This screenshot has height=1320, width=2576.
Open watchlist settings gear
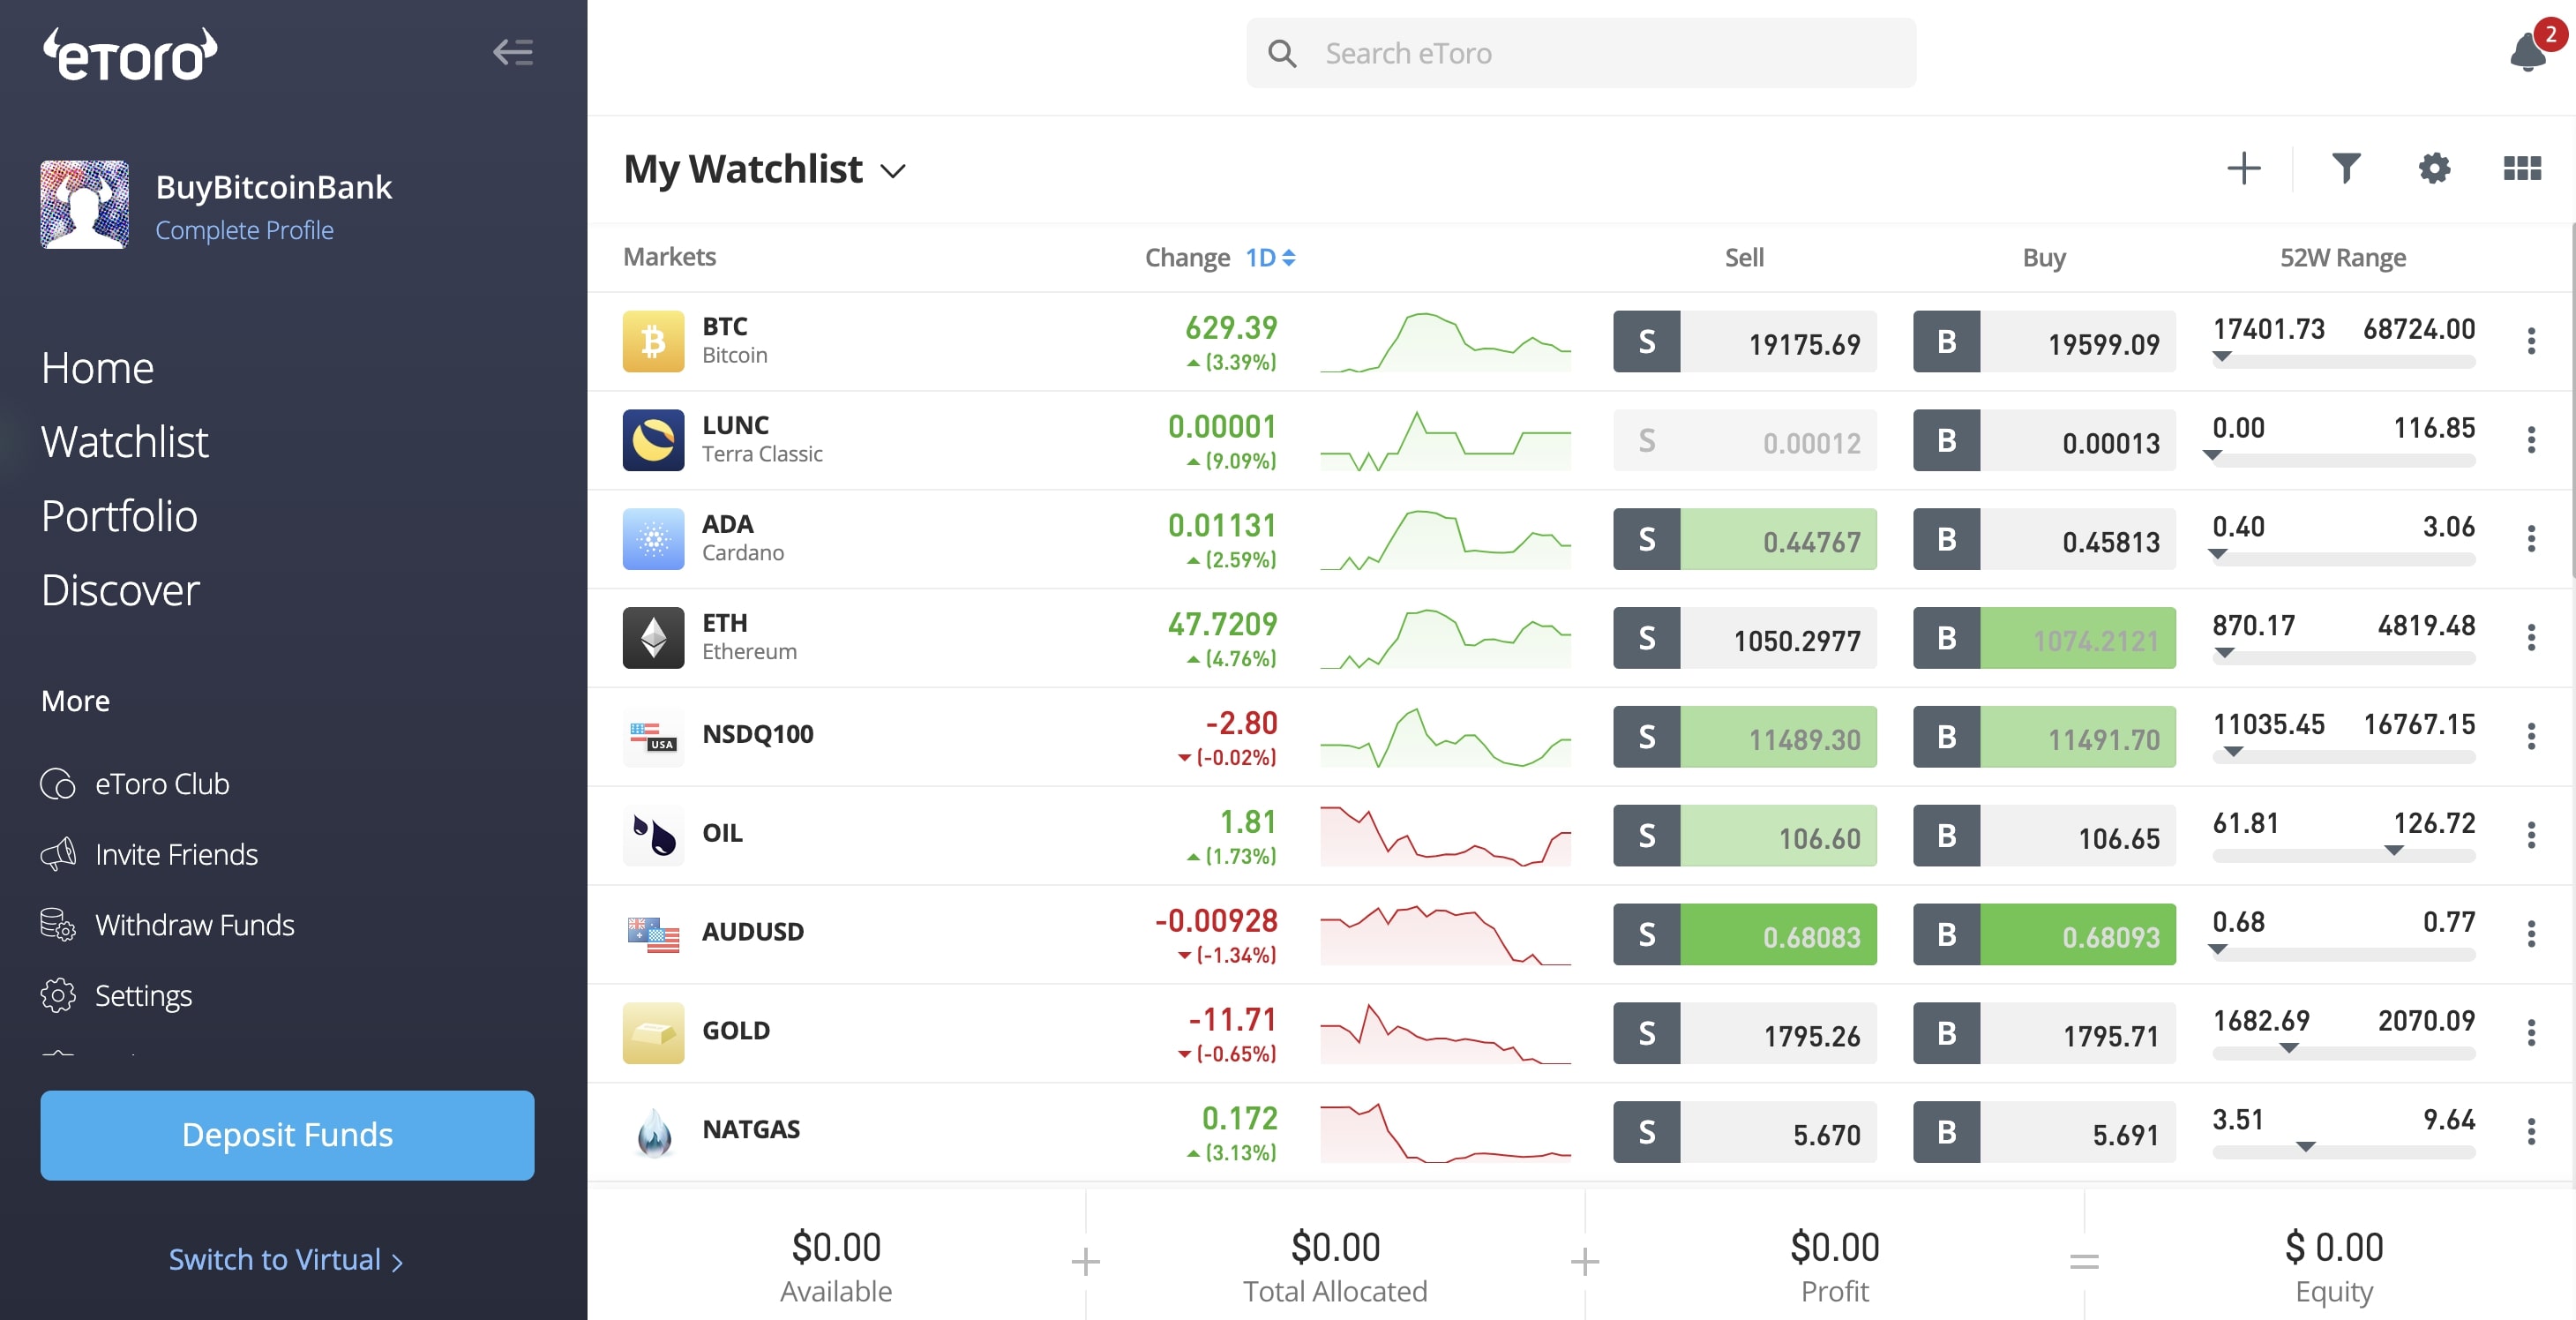(2434, 168)
